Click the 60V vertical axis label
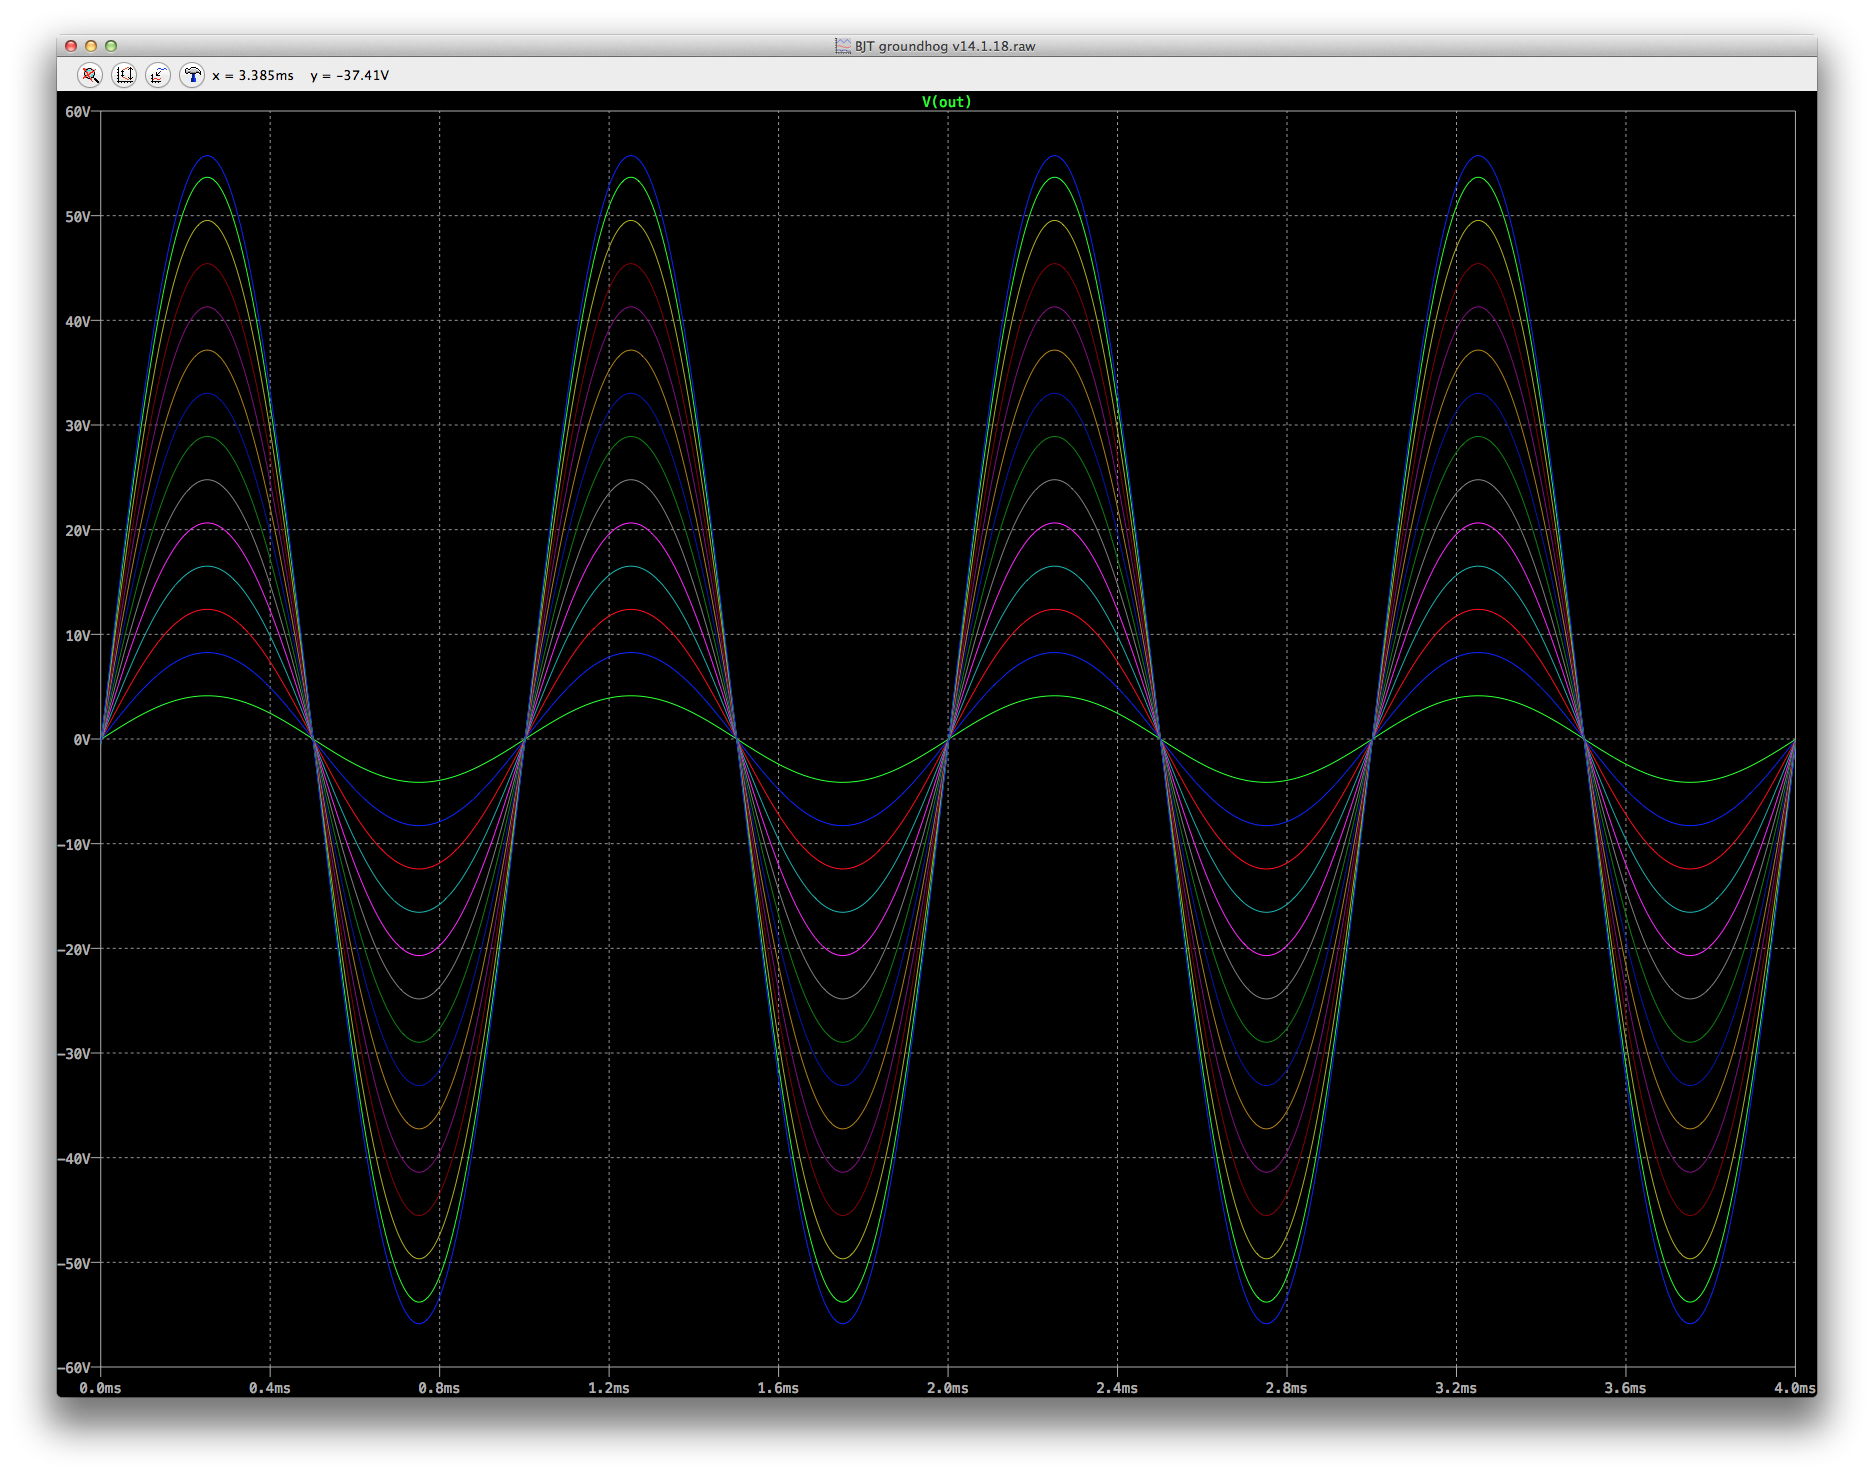 (x=78, y=112)
